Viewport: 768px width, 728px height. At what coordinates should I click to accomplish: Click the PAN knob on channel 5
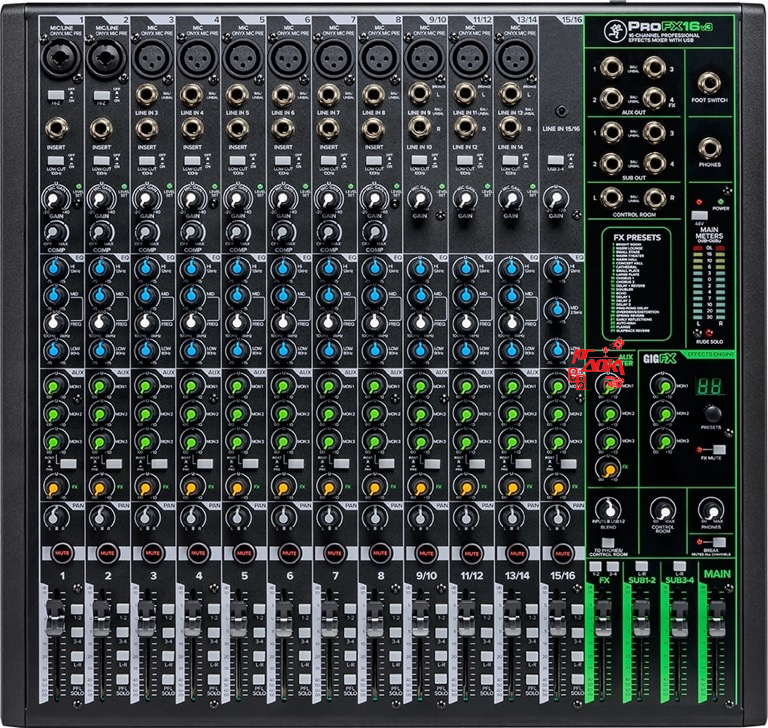point(236,518)
